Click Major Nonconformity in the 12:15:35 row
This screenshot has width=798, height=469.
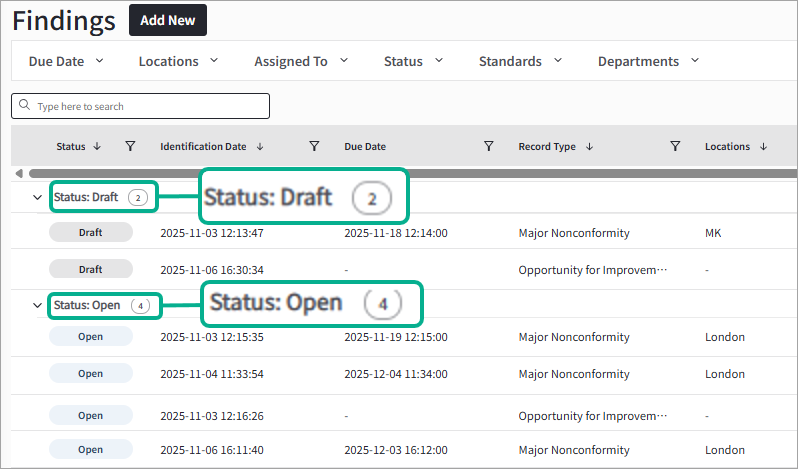tap(574, 337)
